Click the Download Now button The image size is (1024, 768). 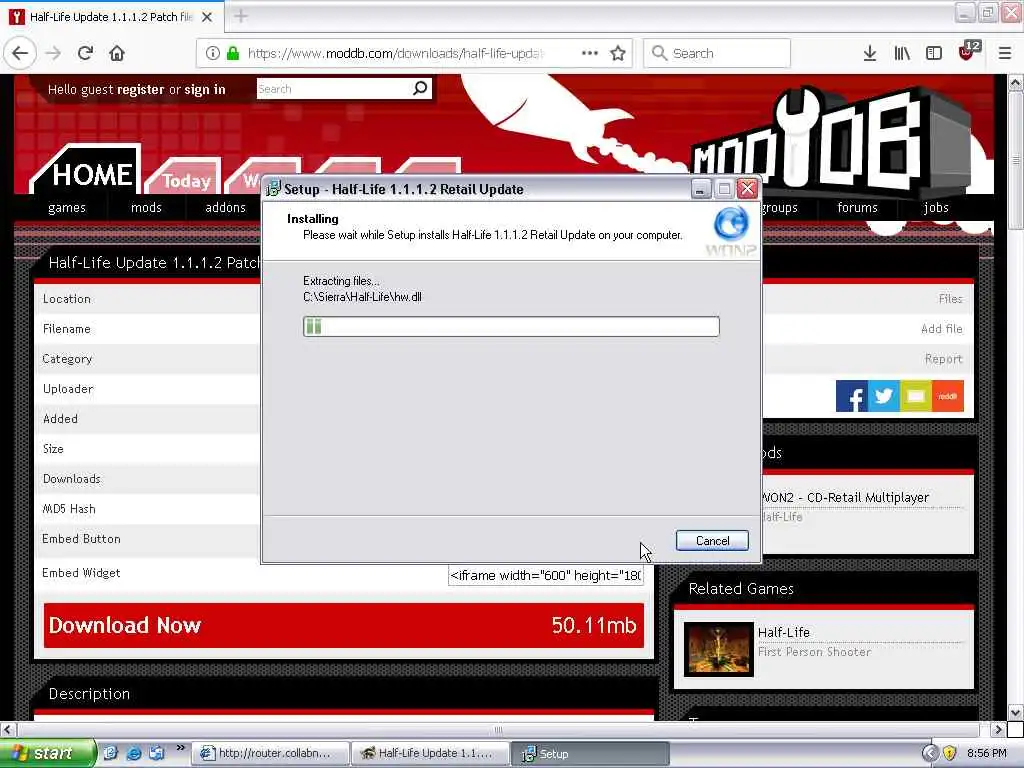pos(344,625)
